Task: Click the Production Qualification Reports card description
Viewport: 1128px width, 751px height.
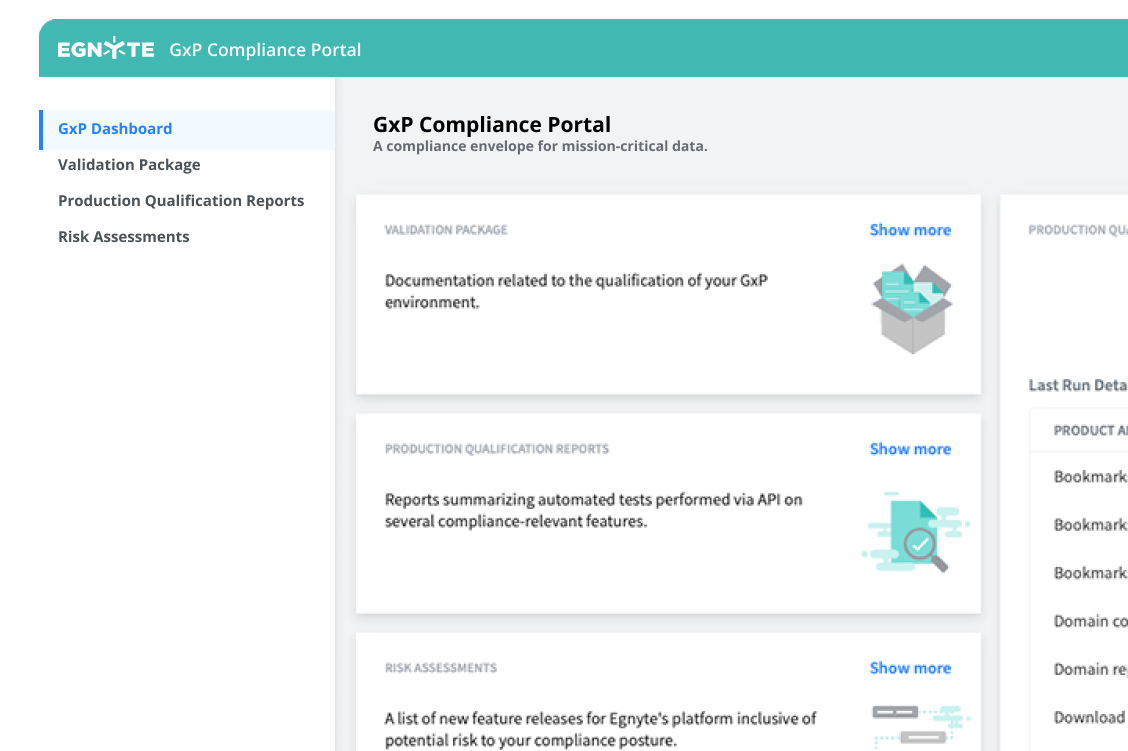Action: (593, 510)
